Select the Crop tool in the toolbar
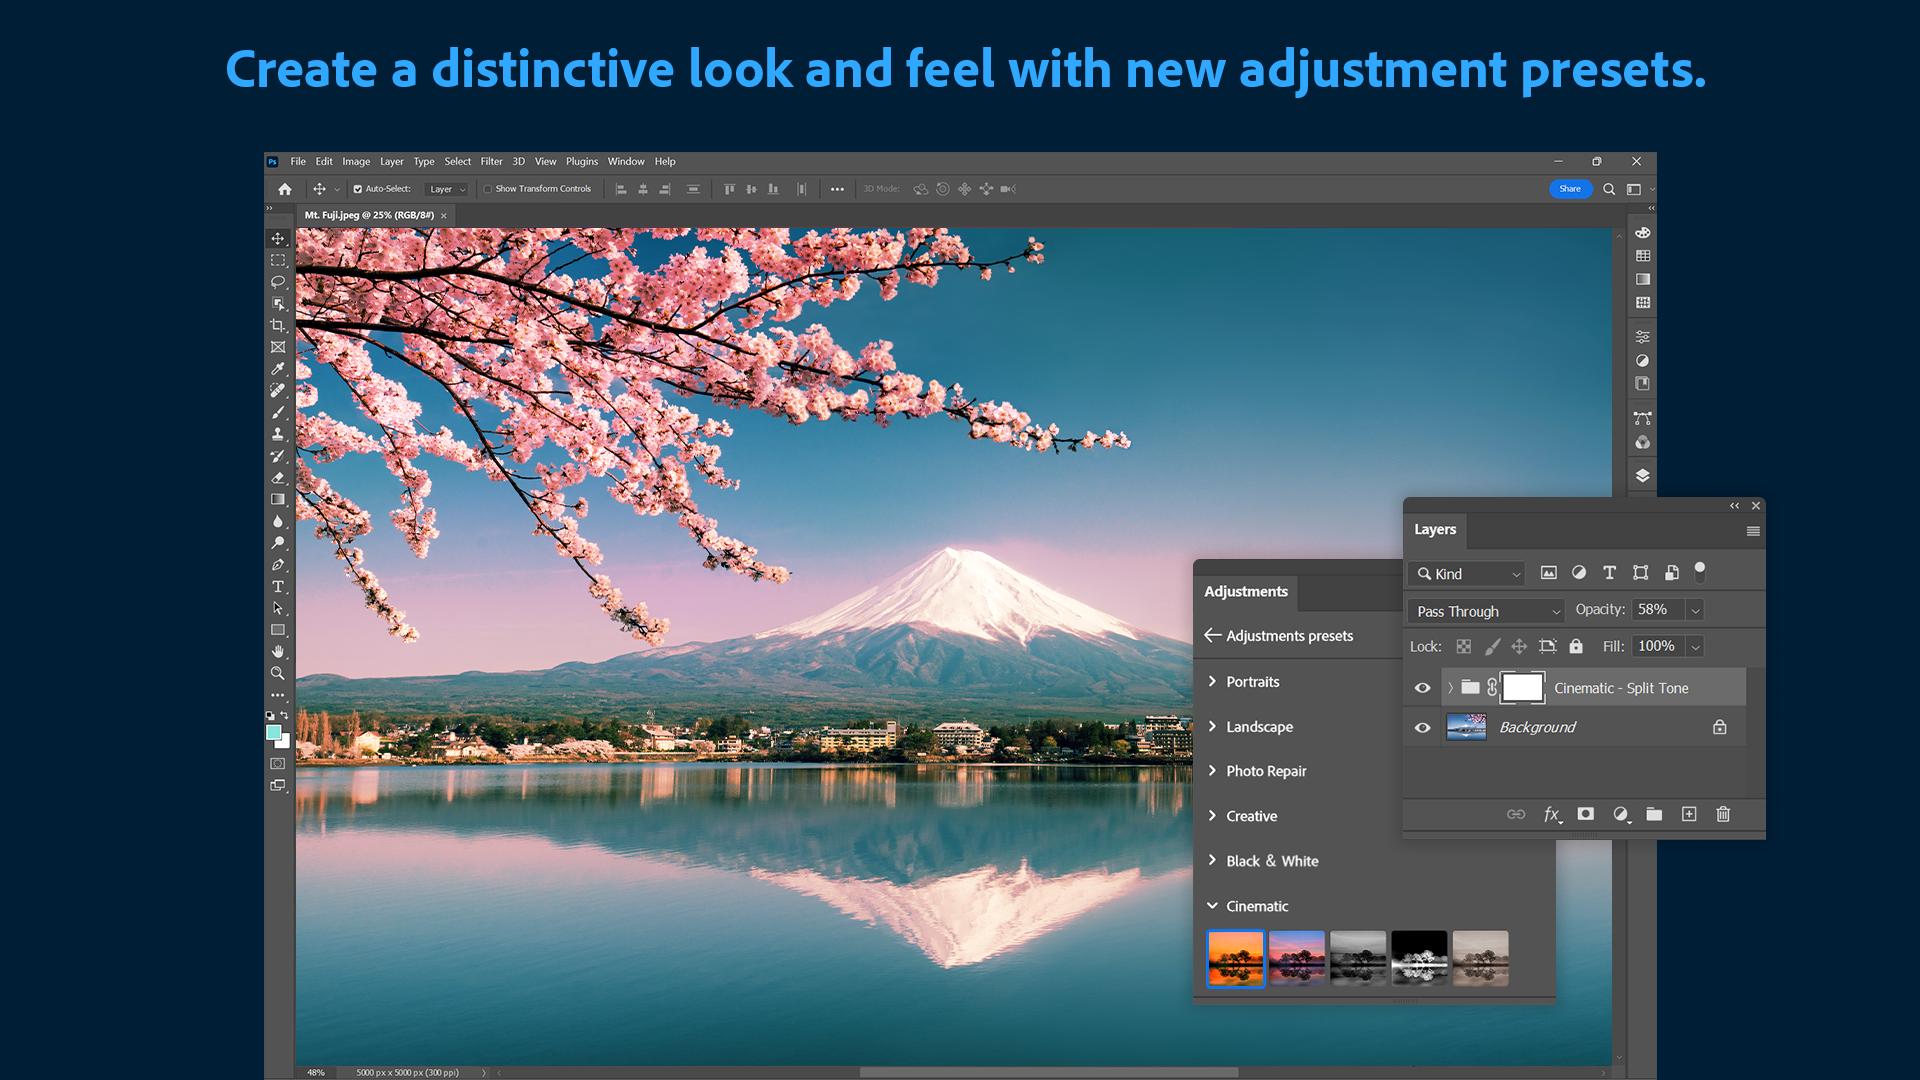Screen dimensions: 1920x1080 [278, 325]
